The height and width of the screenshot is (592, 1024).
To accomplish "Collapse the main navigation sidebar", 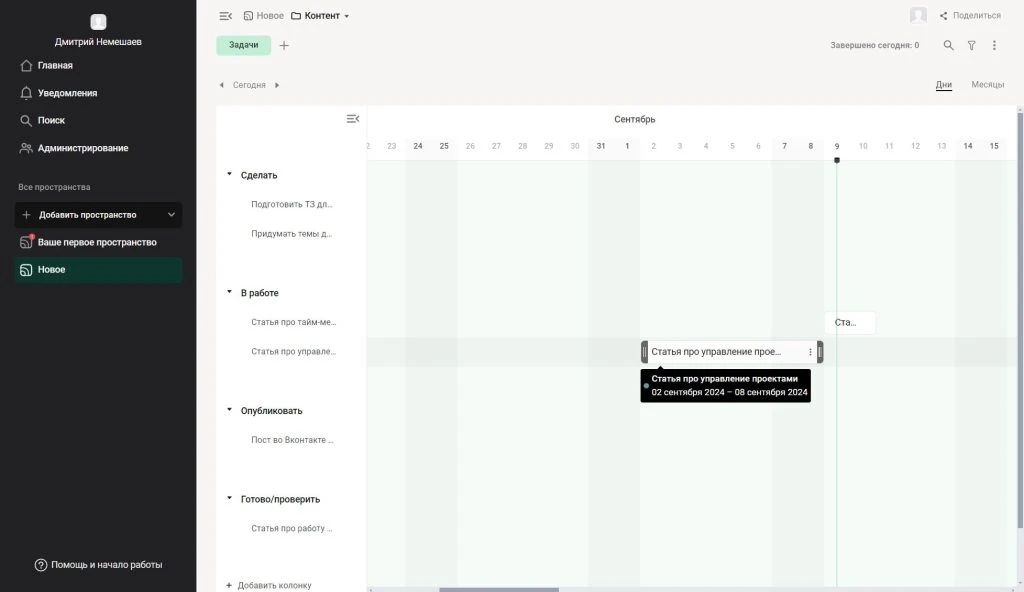I will click(225, 15).
